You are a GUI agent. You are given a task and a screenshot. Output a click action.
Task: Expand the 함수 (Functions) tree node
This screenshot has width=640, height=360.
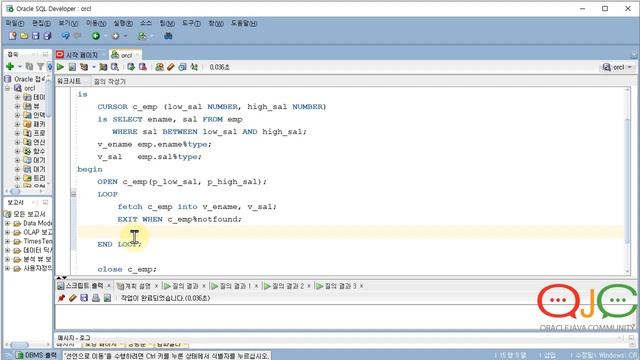tap(17, 151)
